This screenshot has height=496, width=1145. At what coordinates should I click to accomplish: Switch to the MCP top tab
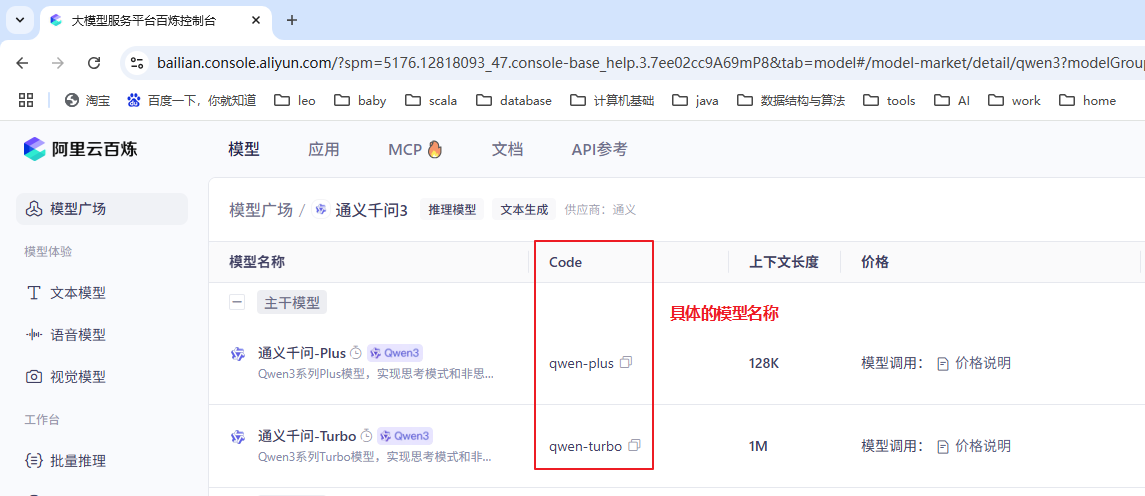(x=416, y=150)
